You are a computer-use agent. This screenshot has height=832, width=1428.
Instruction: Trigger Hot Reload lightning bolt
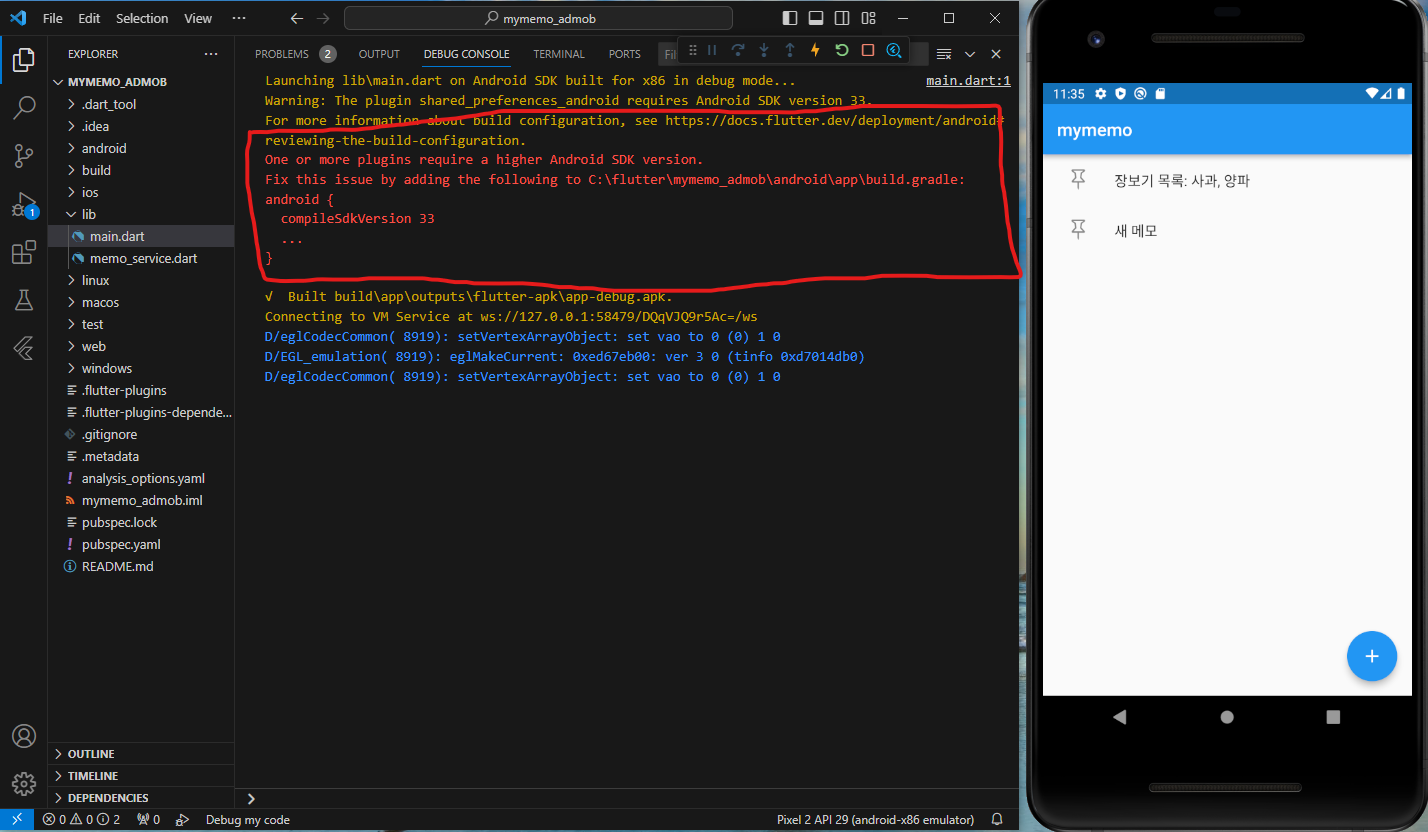click(x=815, y=50)
